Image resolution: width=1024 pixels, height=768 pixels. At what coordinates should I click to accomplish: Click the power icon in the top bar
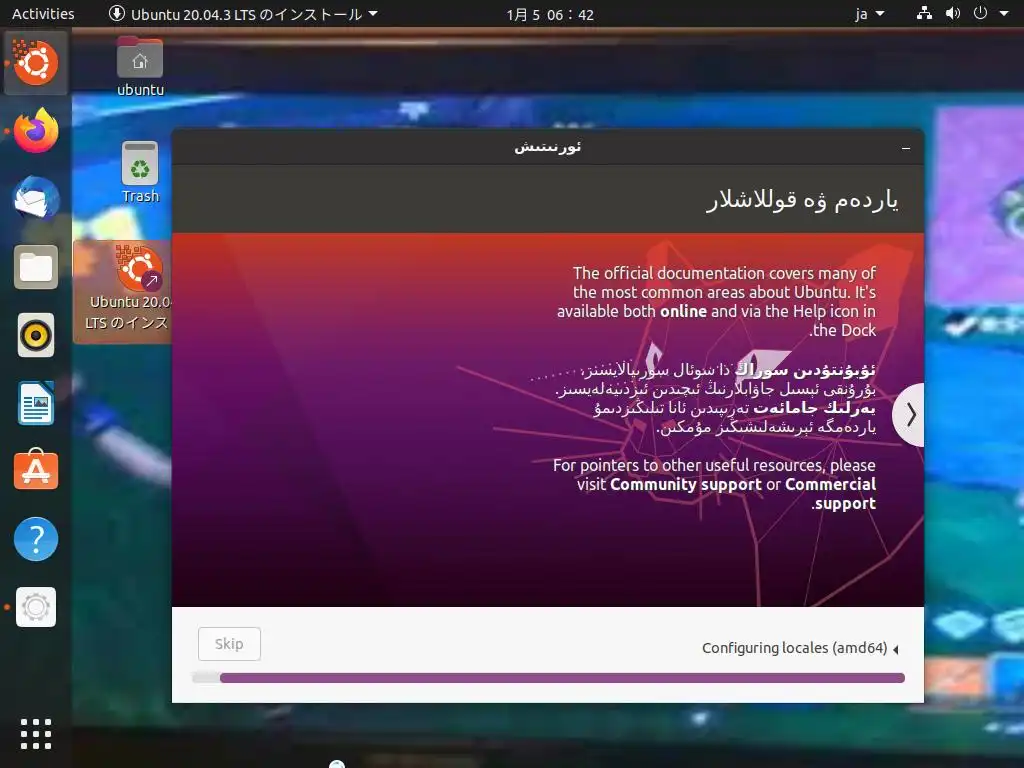[x=980, y=13]
